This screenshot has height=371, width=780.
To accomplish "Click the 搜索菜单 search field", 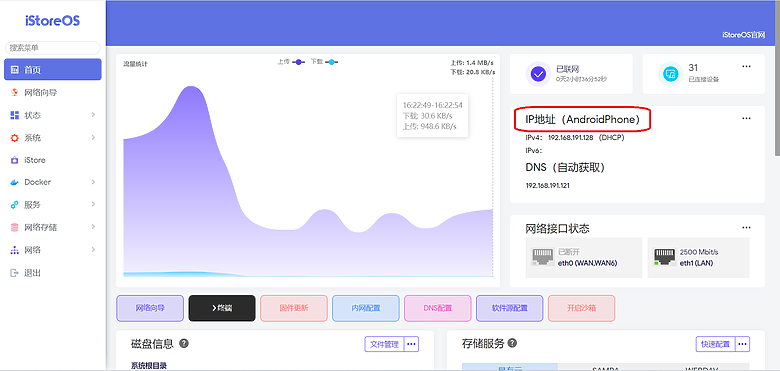I will tap(53, 48).
